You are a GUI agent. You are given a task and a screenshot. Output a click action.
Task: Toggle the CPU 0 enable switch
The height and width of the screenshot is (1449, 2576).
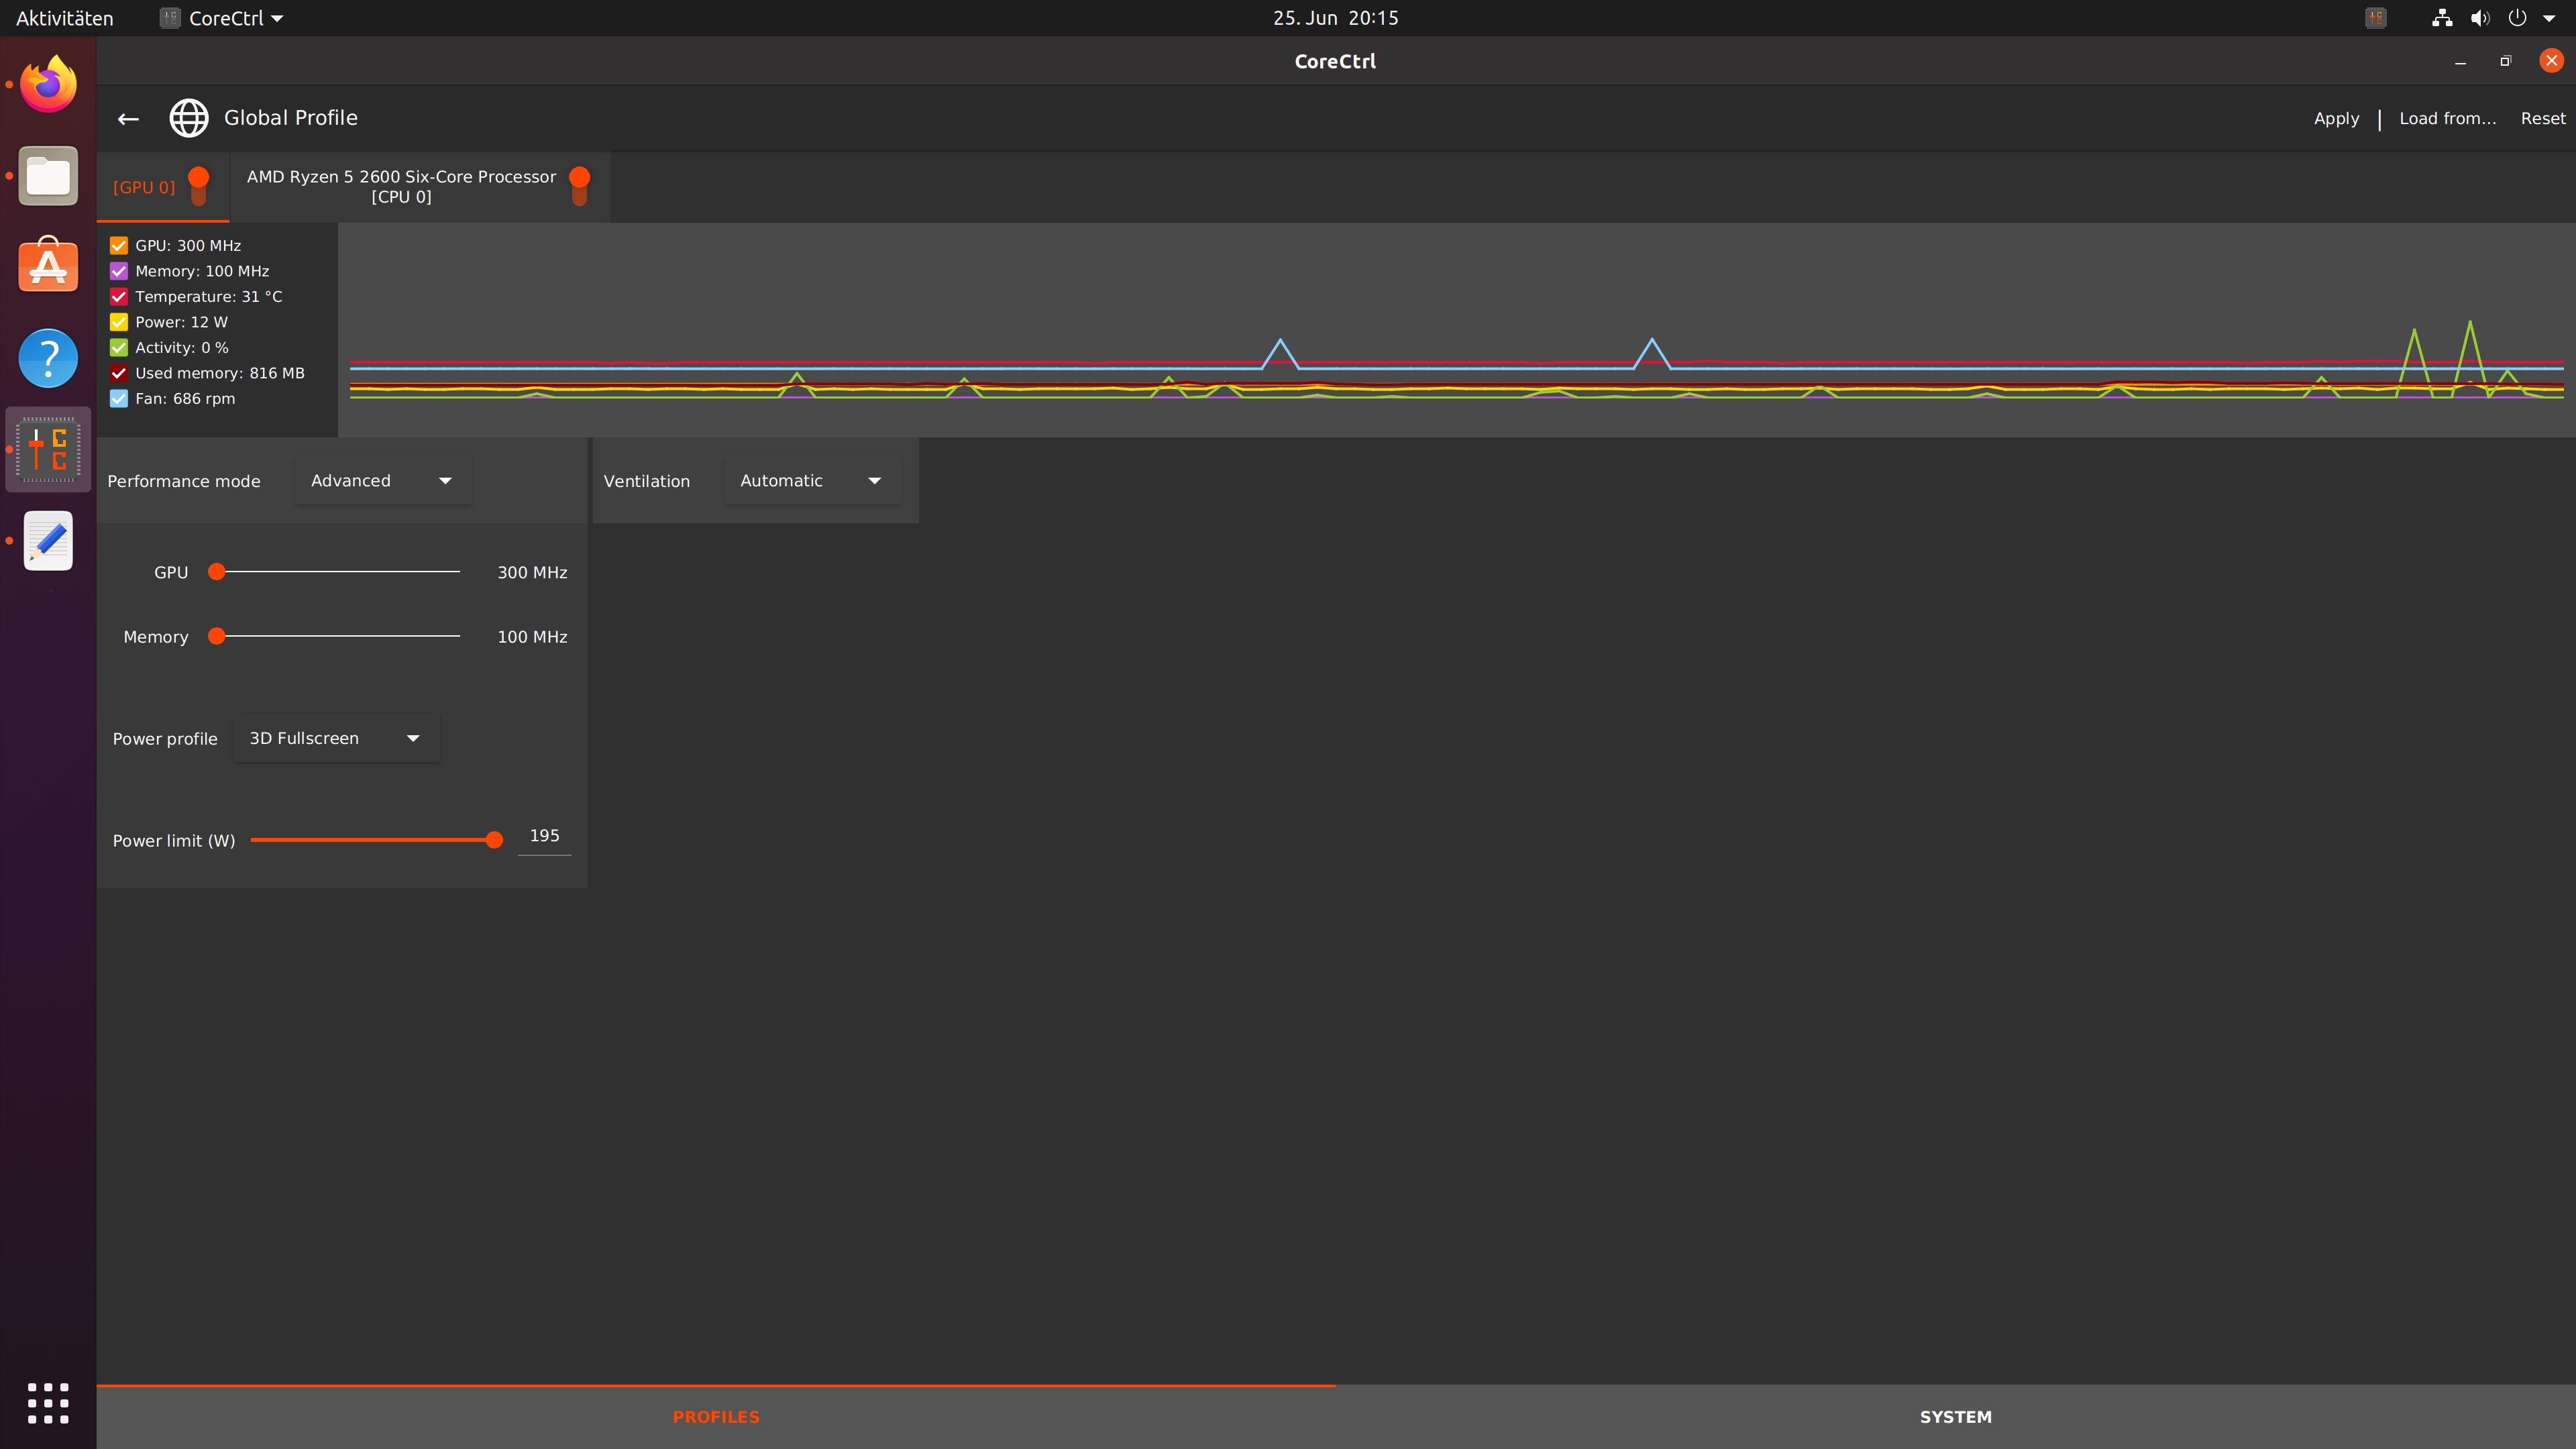point(579,186)
